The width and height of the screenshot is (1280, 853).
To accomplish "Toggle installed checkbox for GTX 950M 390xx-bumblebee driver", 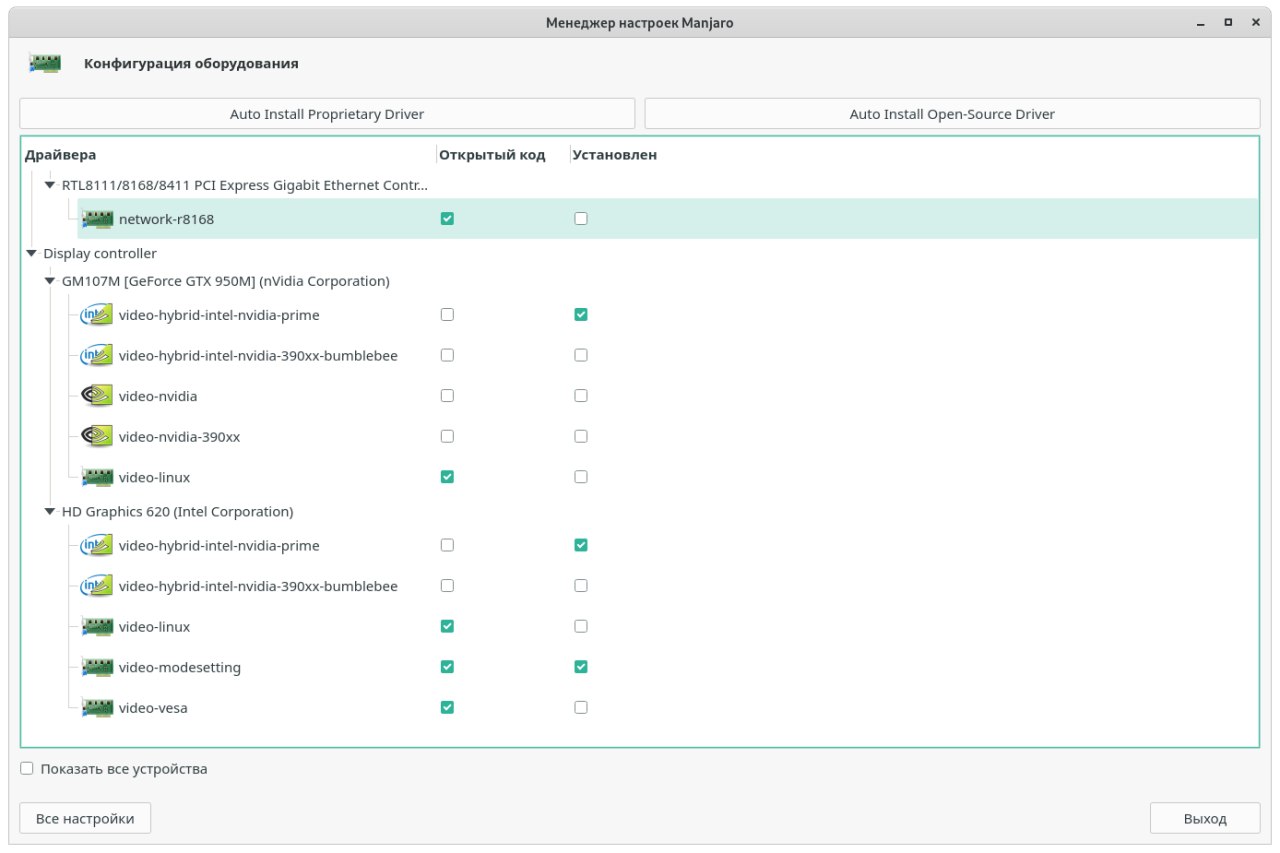I will [581, 355].
